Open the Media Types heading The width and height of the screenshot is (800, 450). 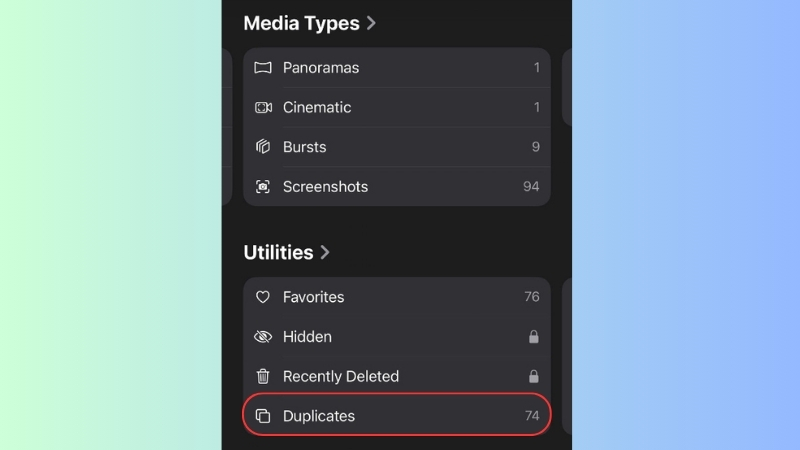coord(302,23)
